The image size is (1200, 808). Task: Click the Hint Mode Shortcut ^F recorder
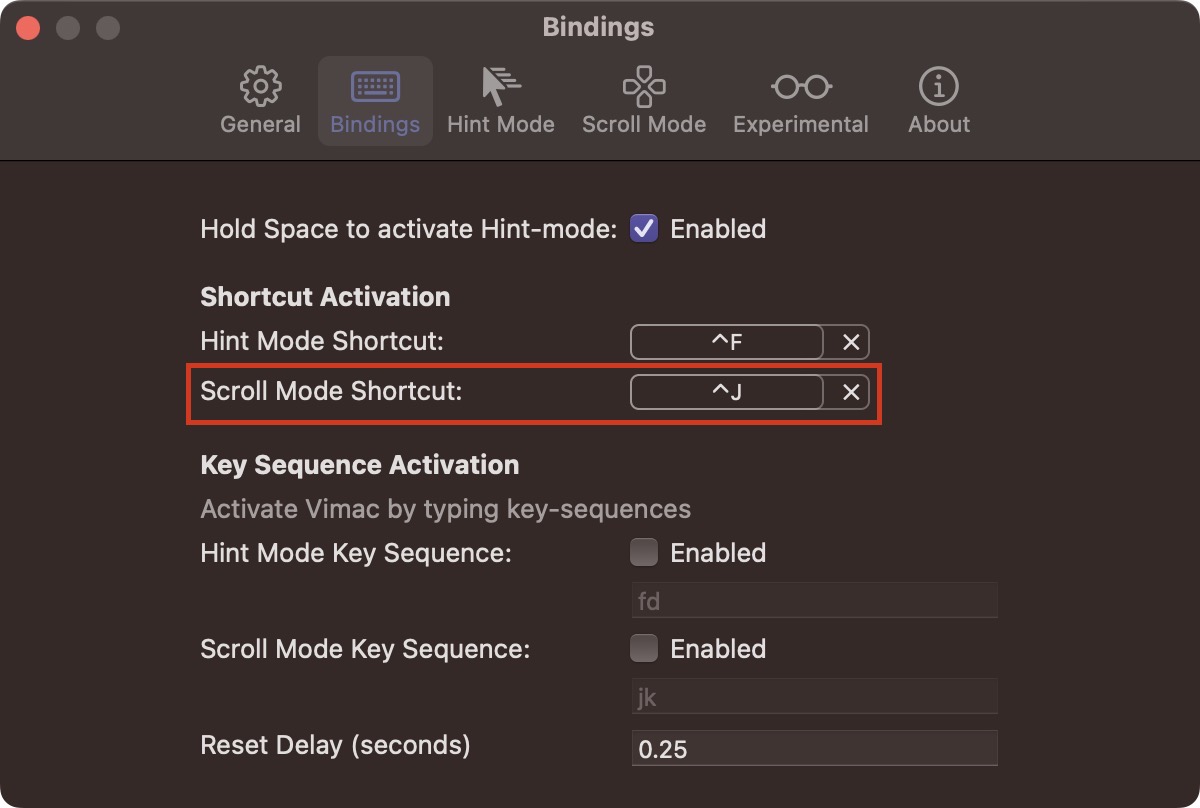click(727, 342)
